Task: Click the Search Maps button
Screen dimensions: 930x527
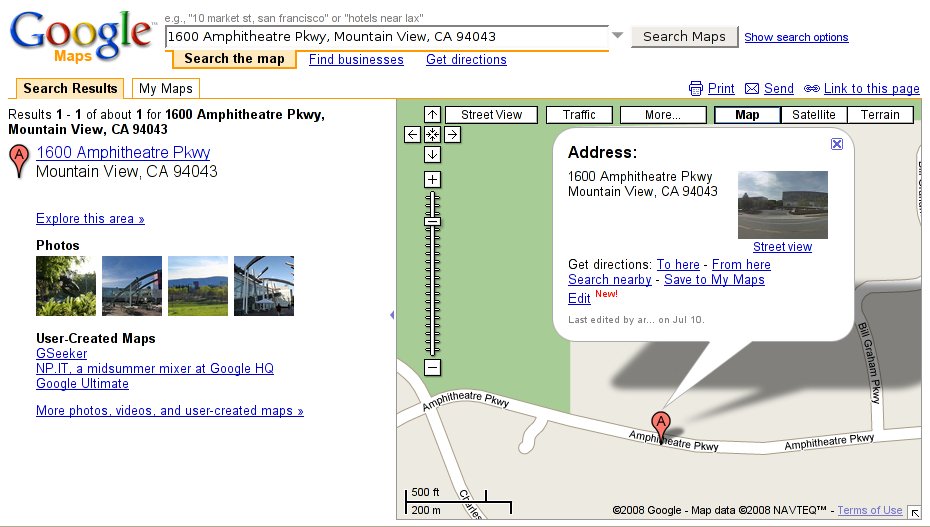Action: [684, 37]
